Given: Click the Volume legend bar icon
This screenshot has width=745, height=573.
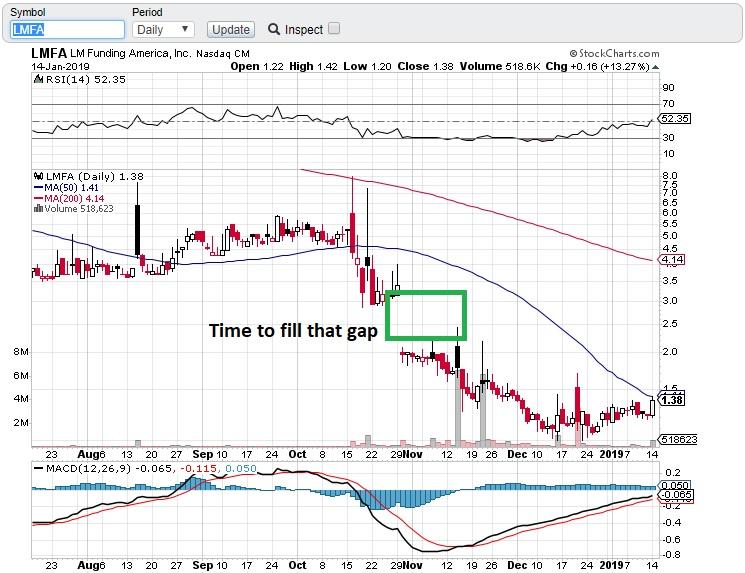Looking at the screenshot, I should (x=38, y=209).
